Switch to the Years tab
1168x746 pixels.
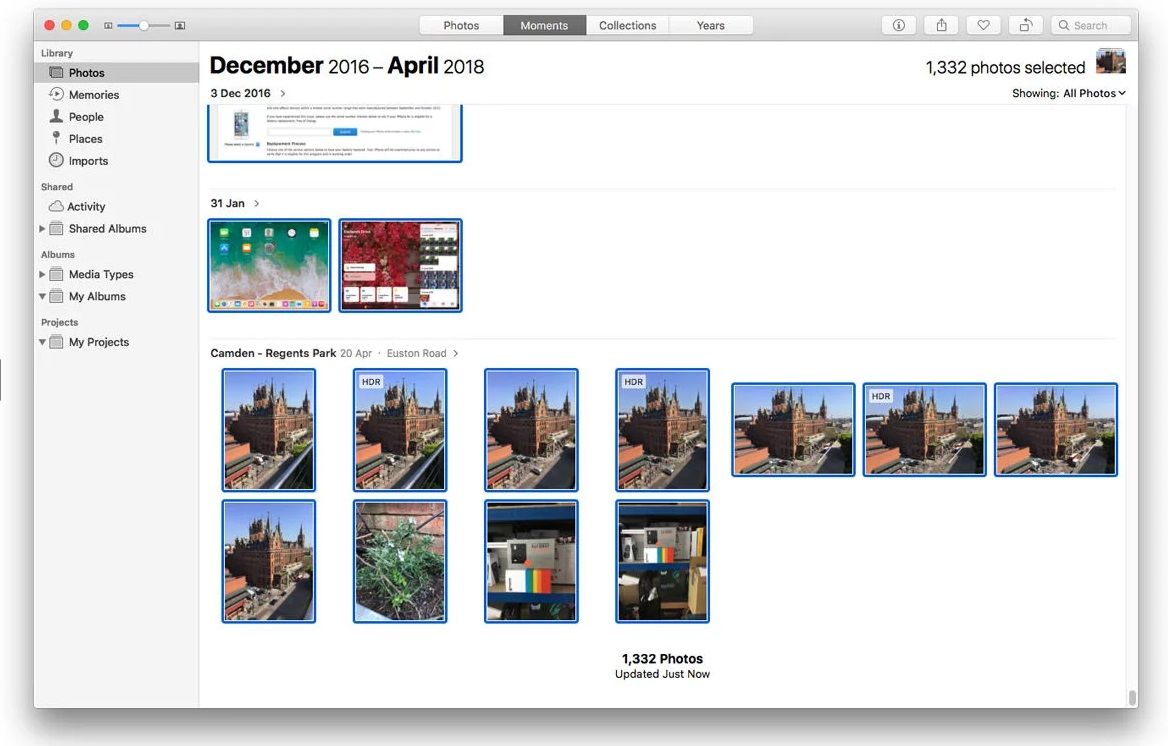pos(711,25)
